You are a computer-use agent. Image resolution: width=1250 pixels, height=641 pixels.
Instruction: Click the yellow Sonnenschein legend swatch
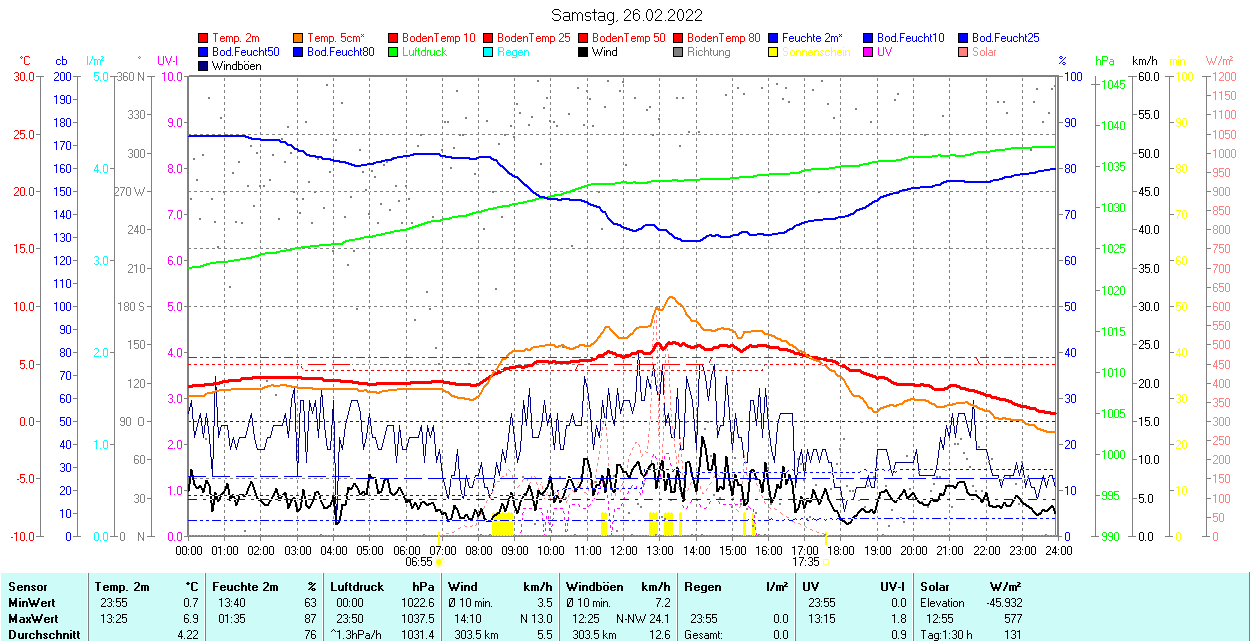(x=773, y=52)
